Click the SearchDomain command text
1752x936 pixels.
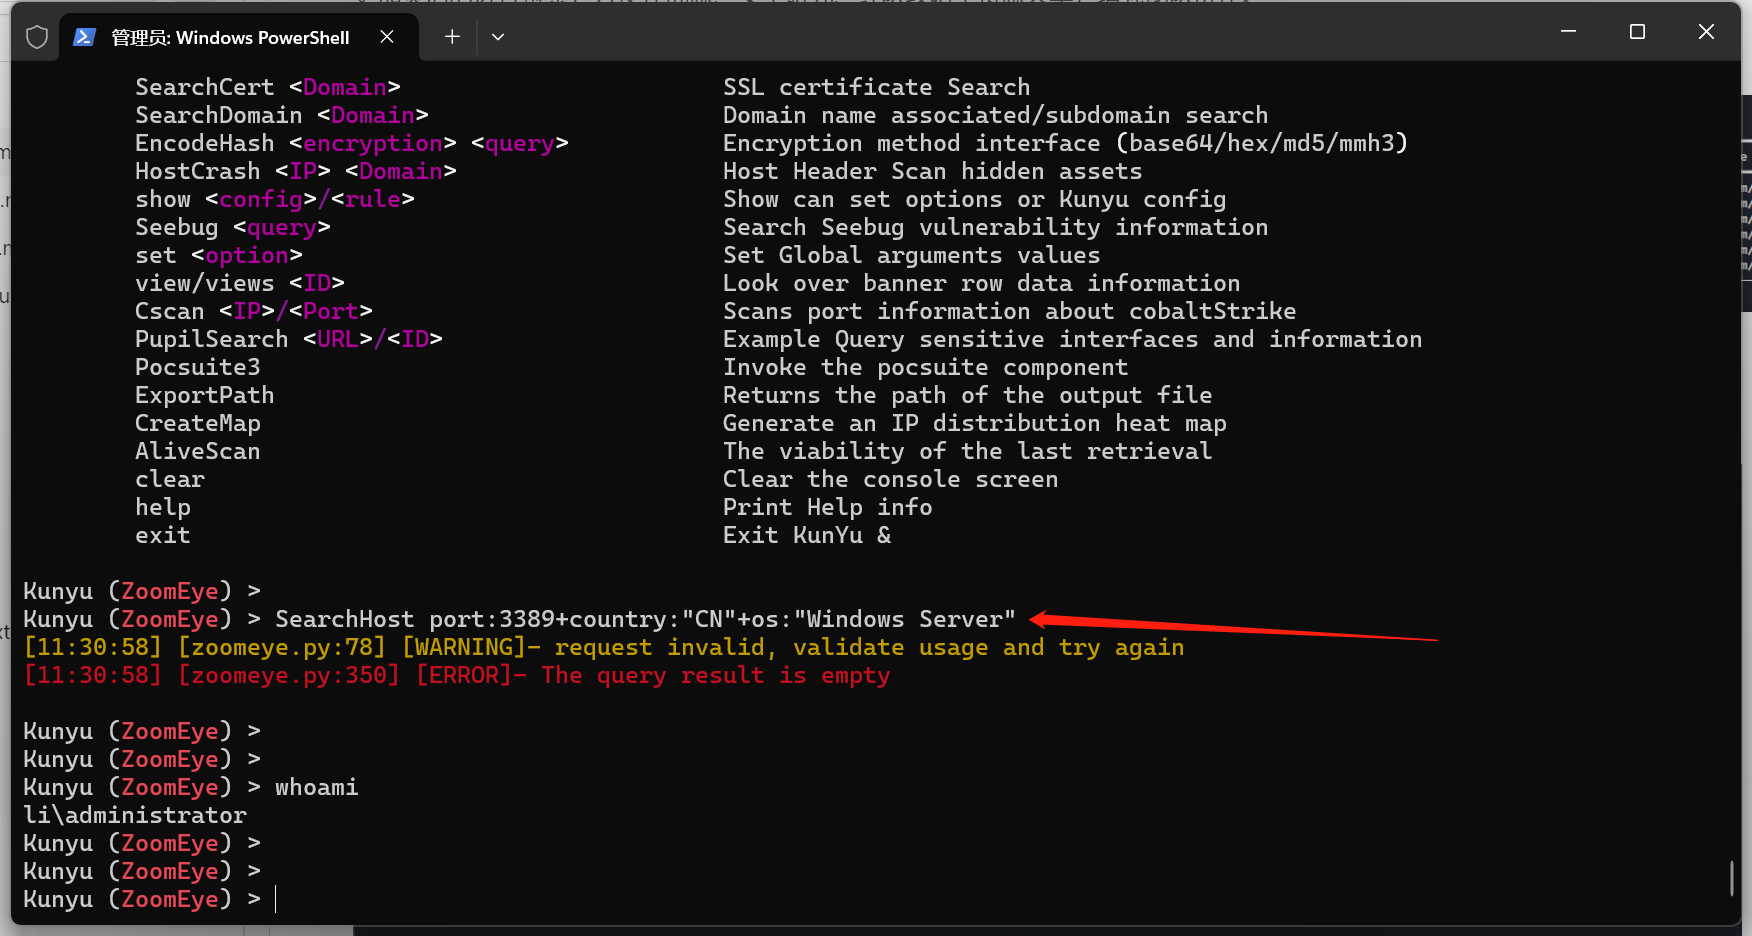tap(218, 115)
